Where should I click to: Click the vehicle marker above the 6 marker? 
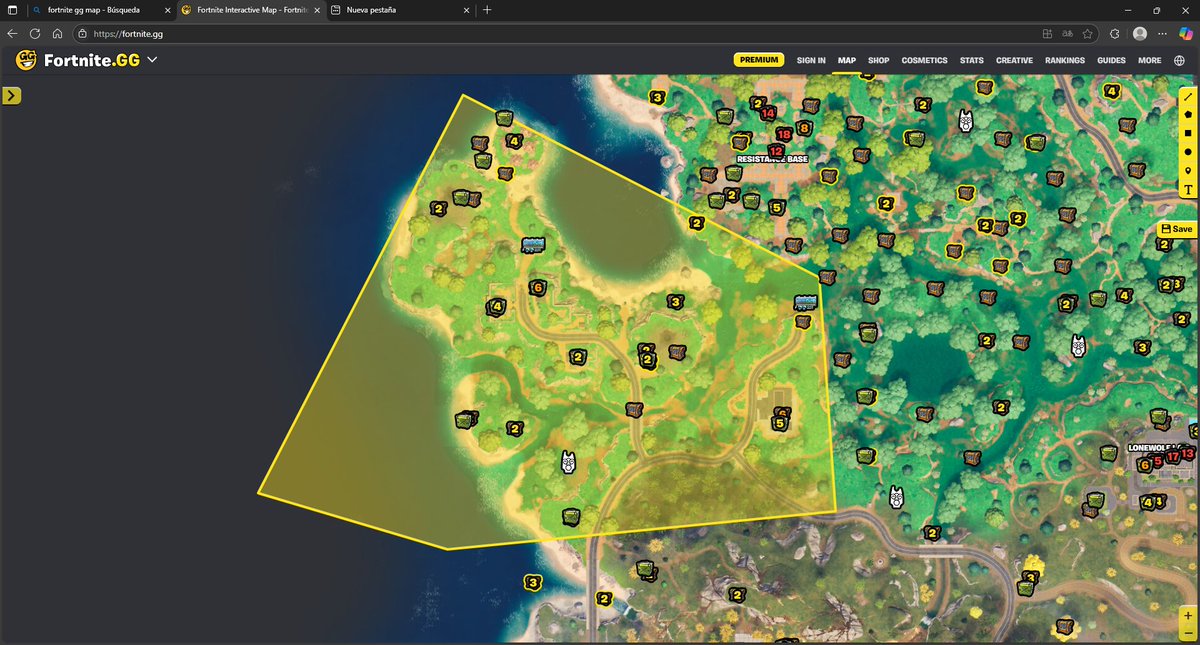(534, 245)
